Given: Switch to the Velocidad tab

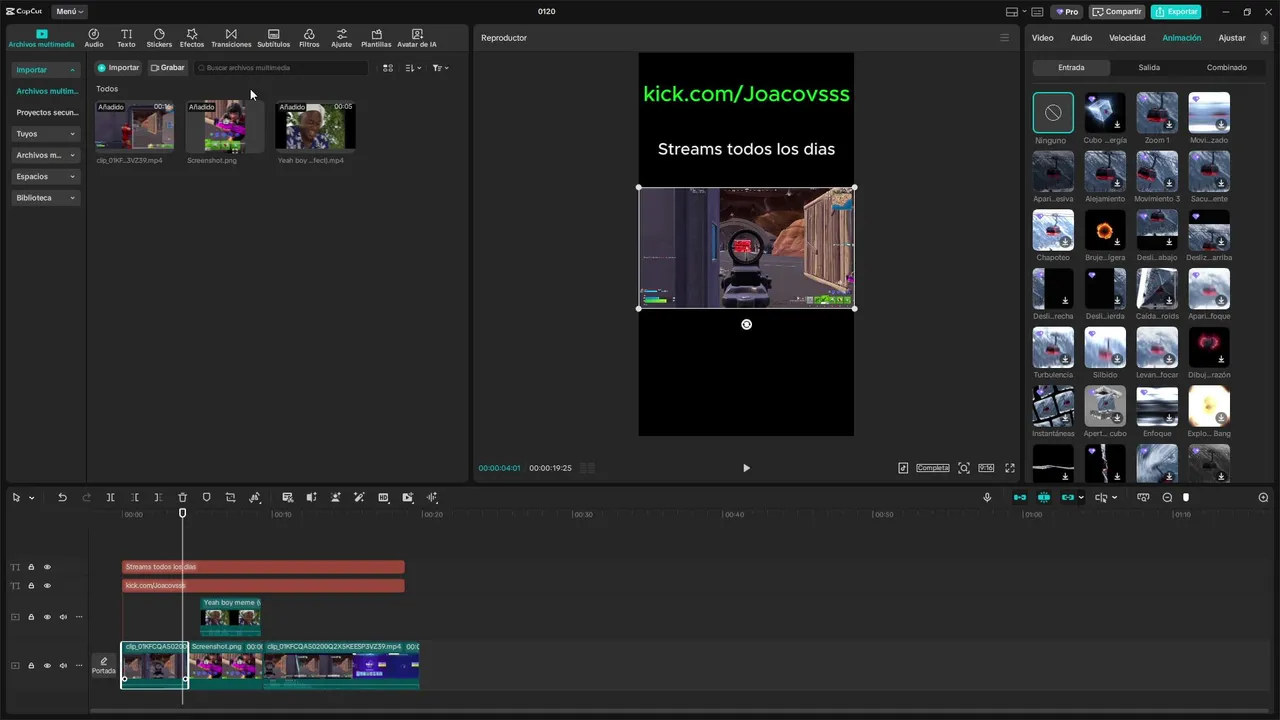Looking at the screenshot, I should (x=1127, y=38).
